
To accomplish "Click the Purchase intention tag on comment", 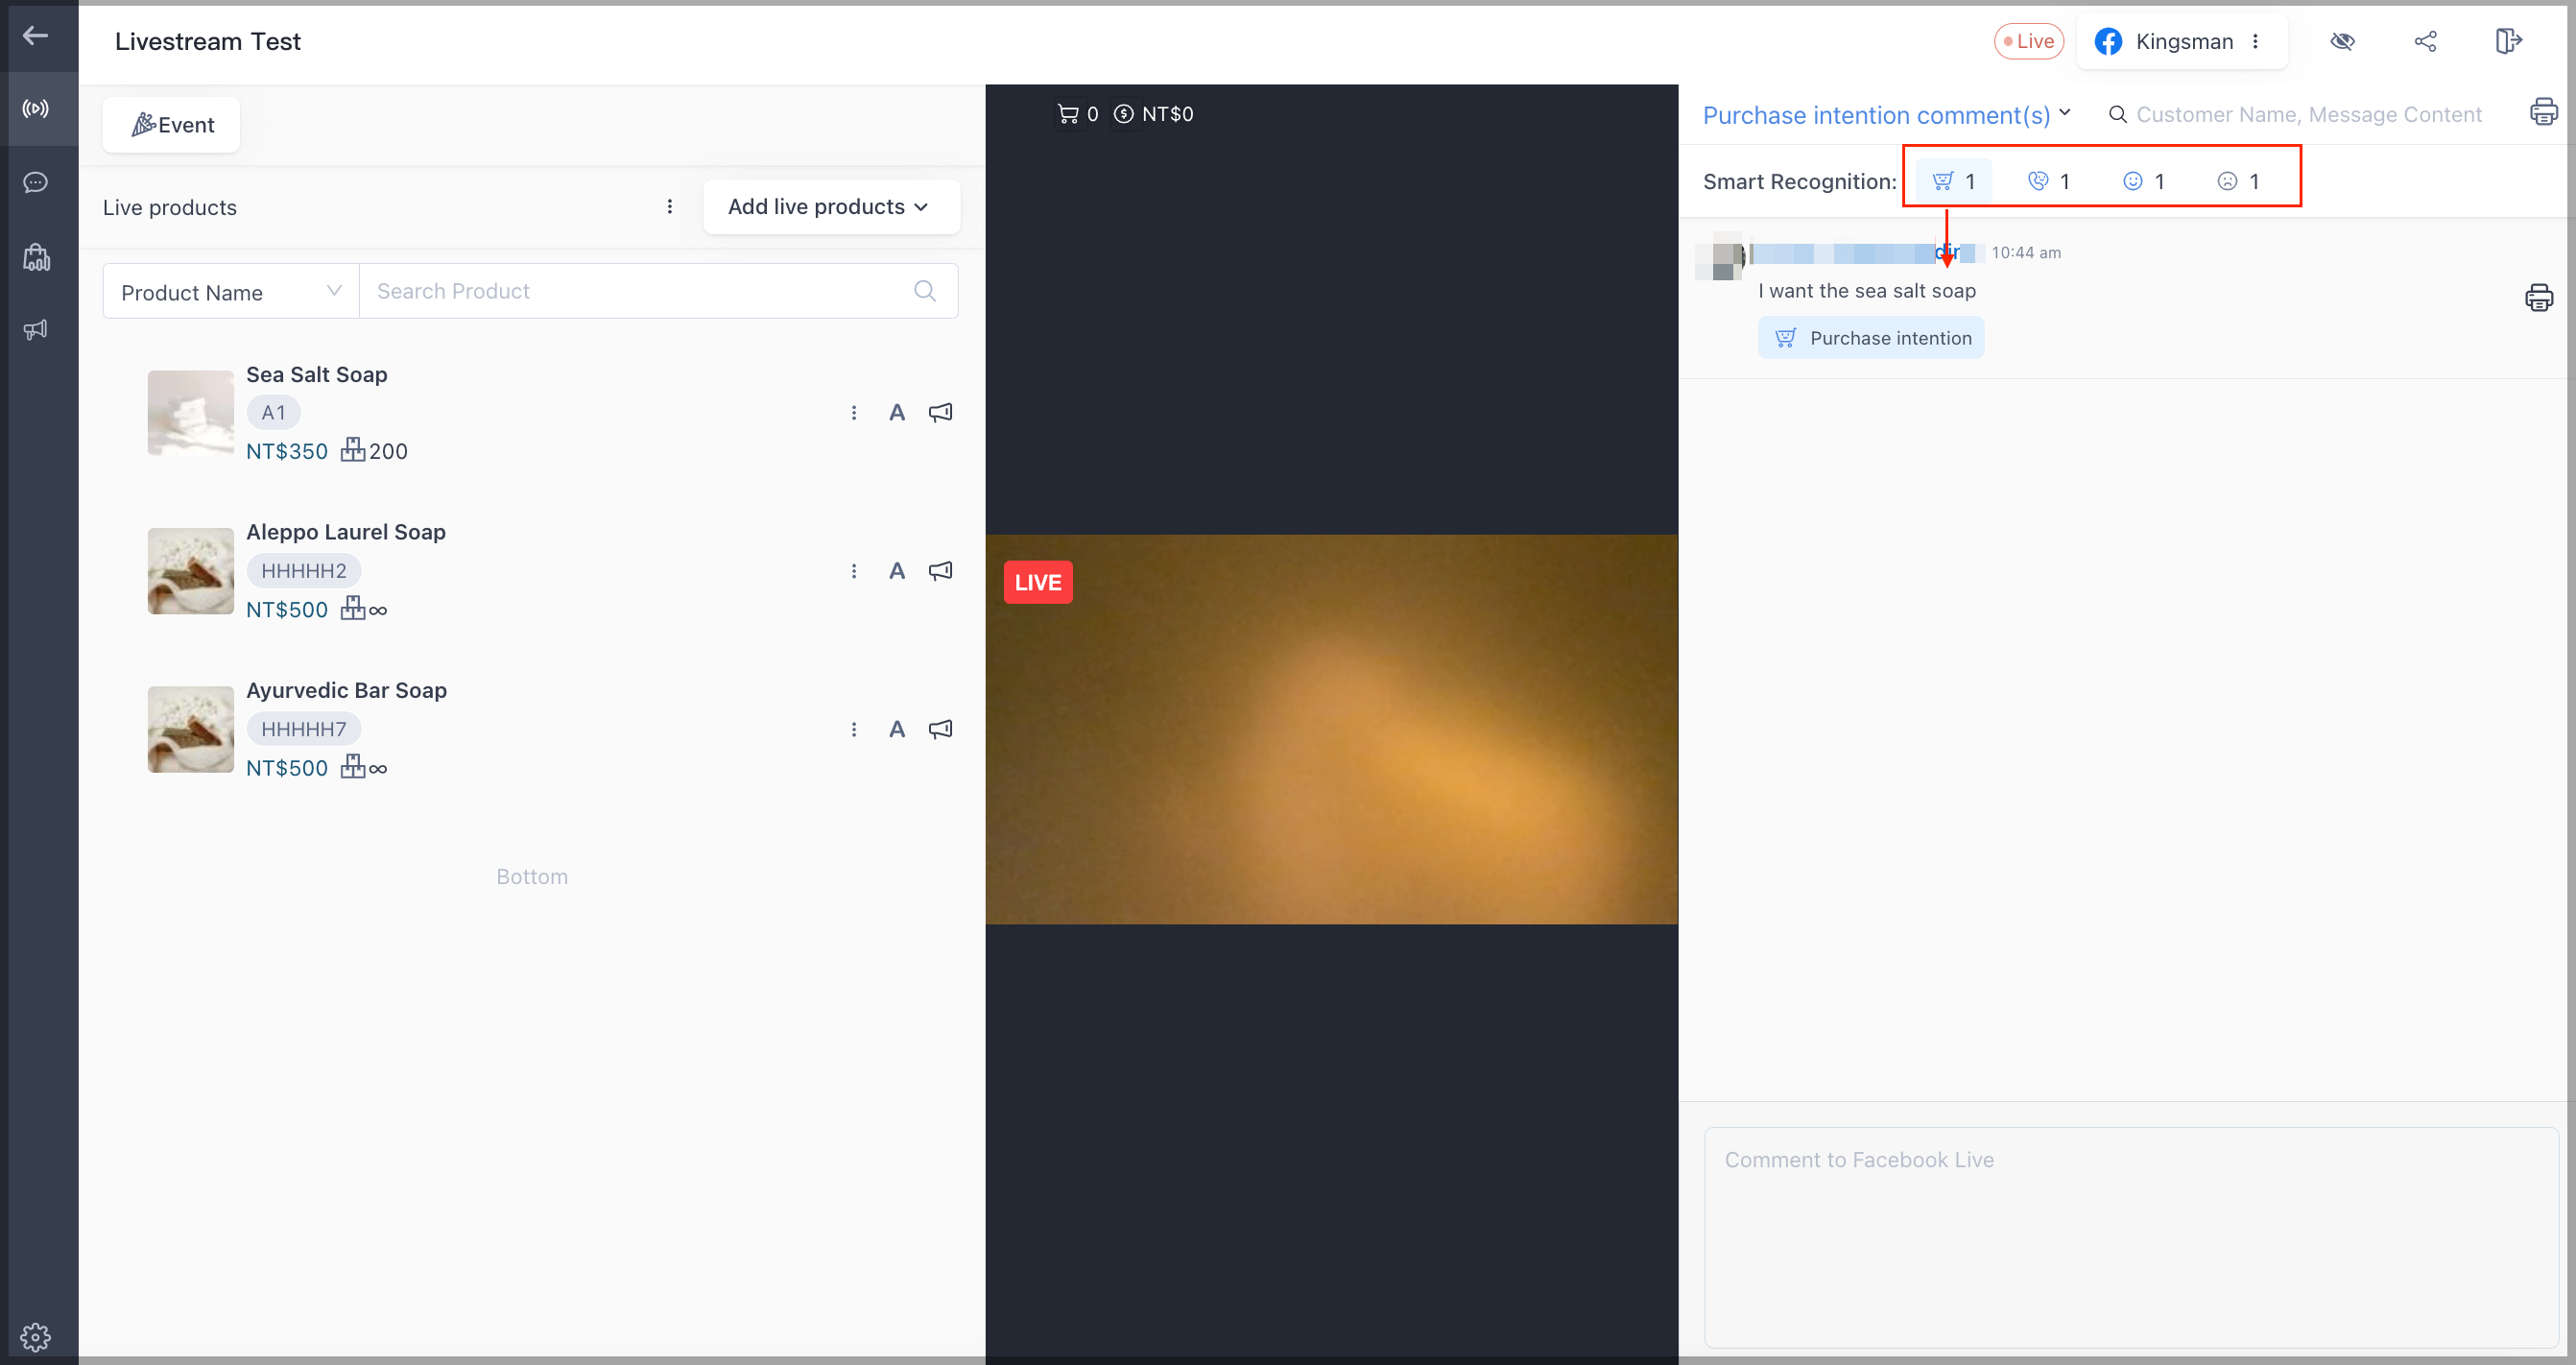I will tap(1871, 338).
